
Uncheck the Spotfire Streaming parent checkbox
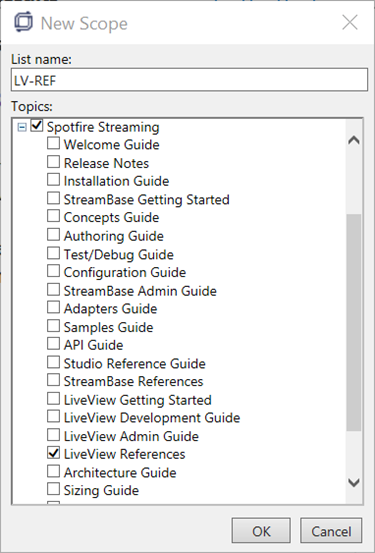click(37, 126)
